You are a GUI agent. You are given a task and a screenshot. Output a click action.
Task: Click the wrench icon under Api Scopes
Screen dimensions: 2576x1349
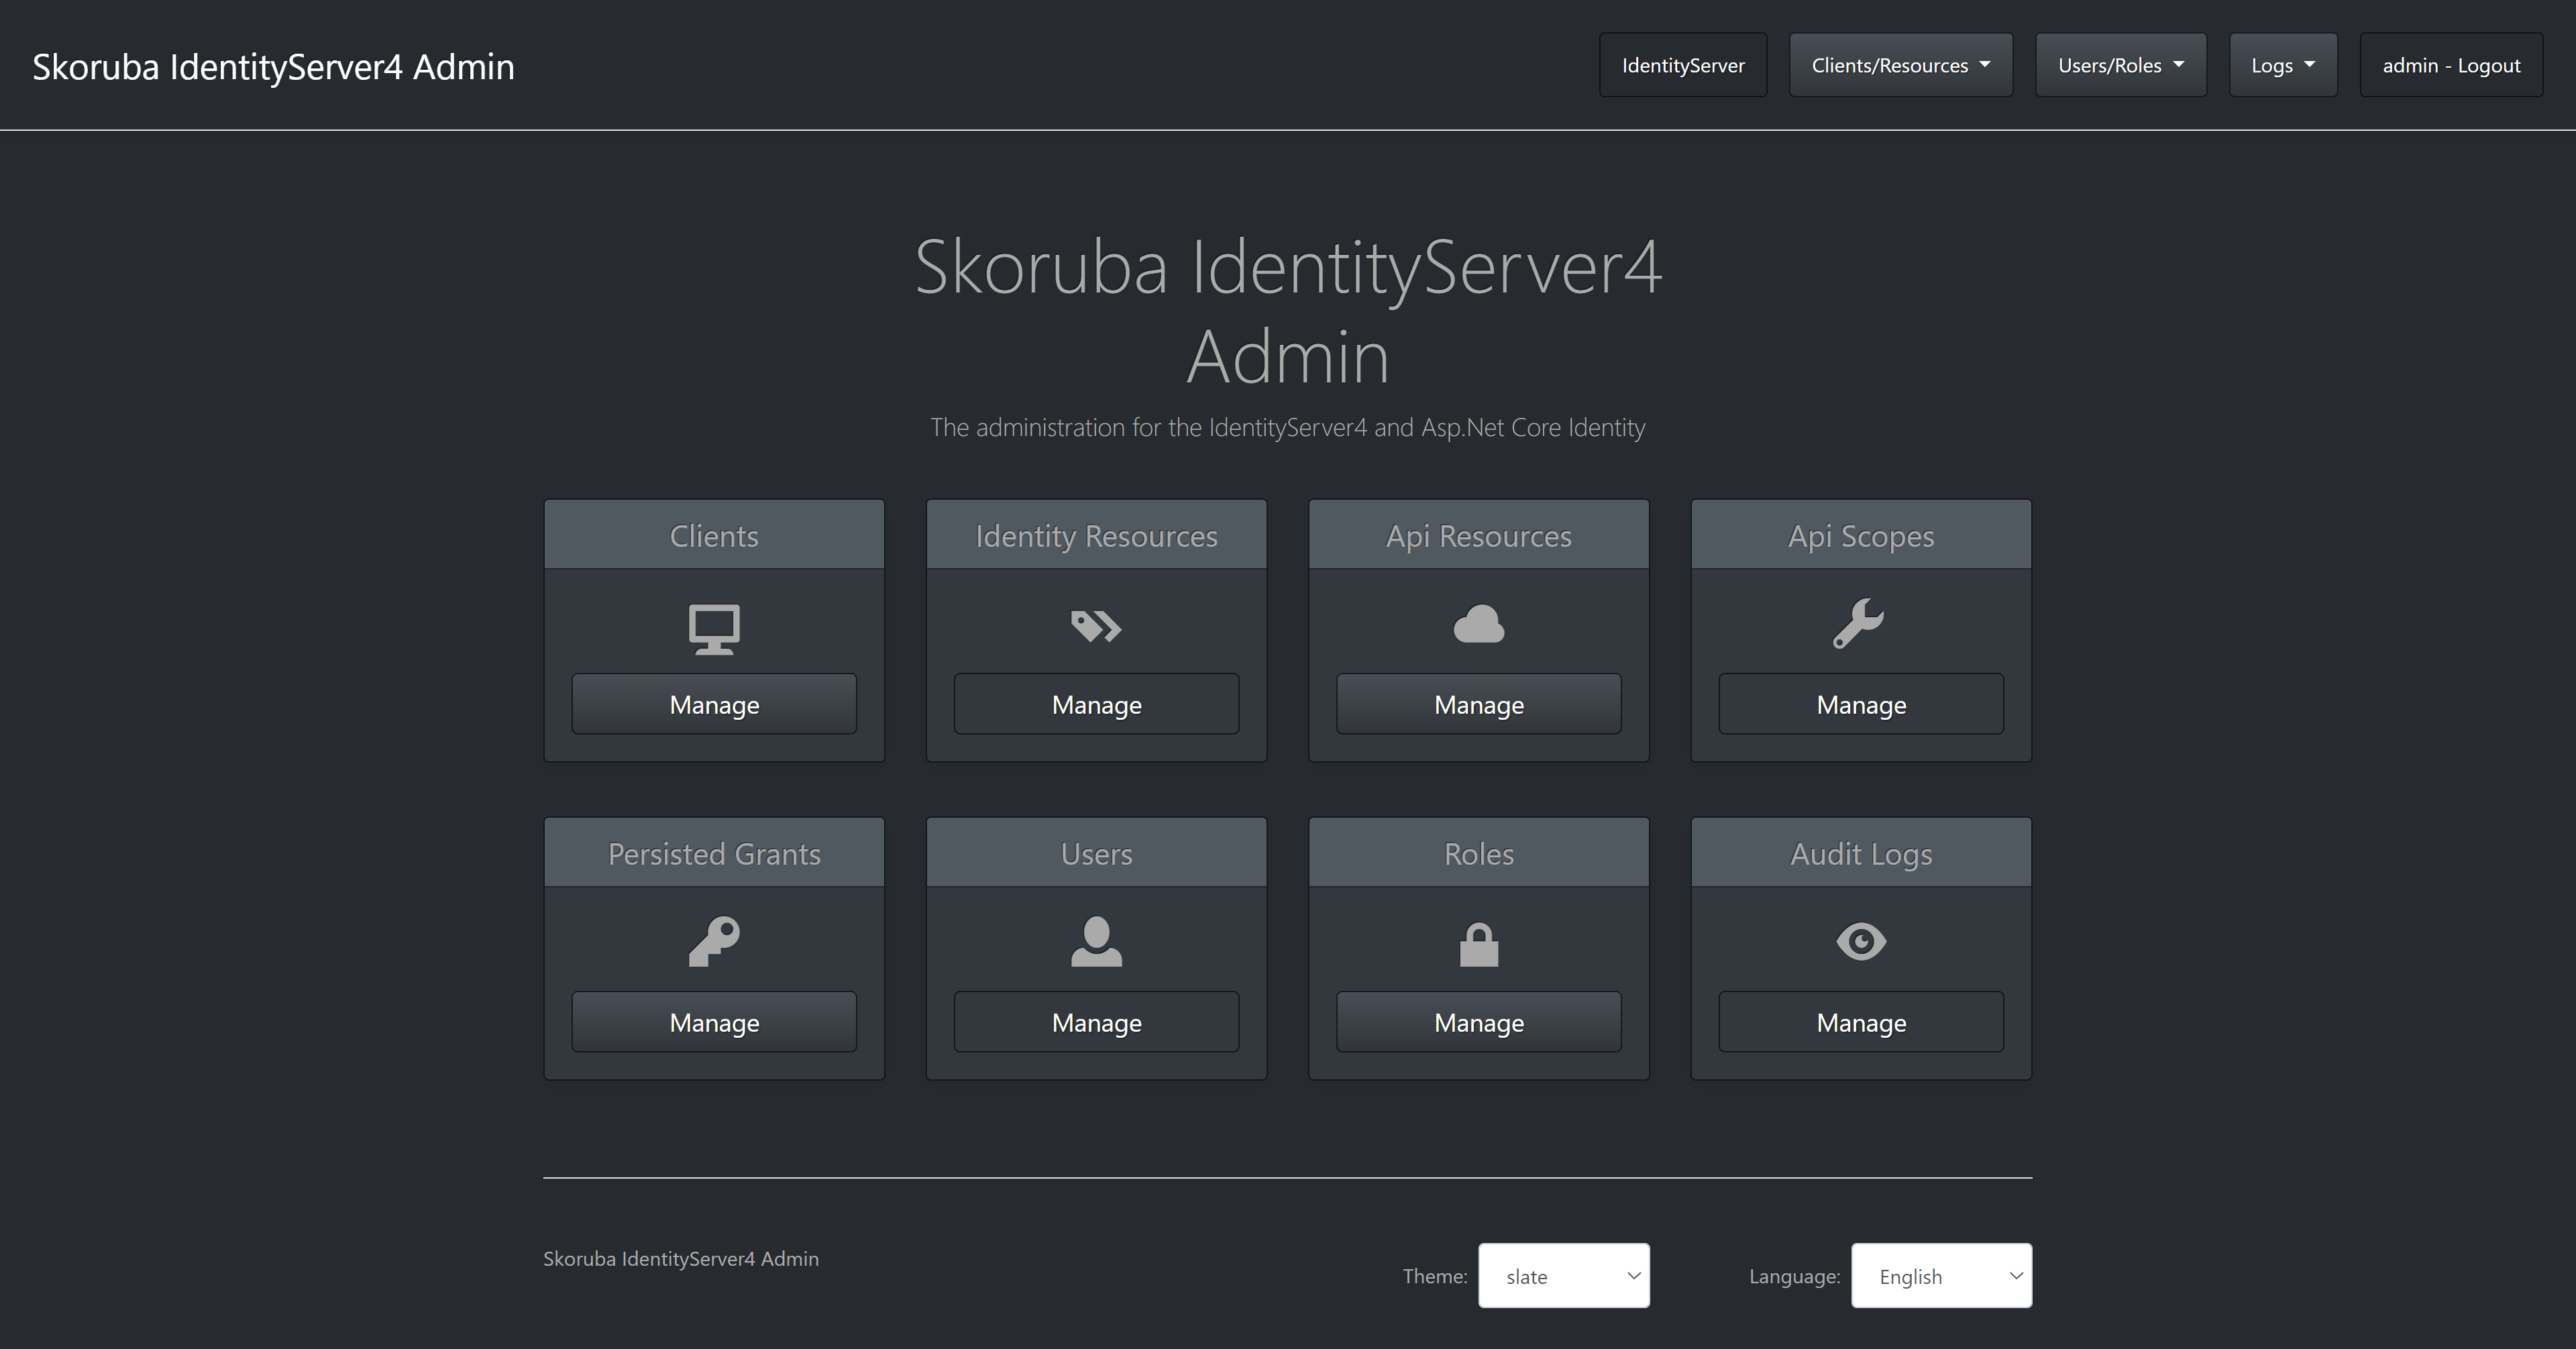point(1859,624)
